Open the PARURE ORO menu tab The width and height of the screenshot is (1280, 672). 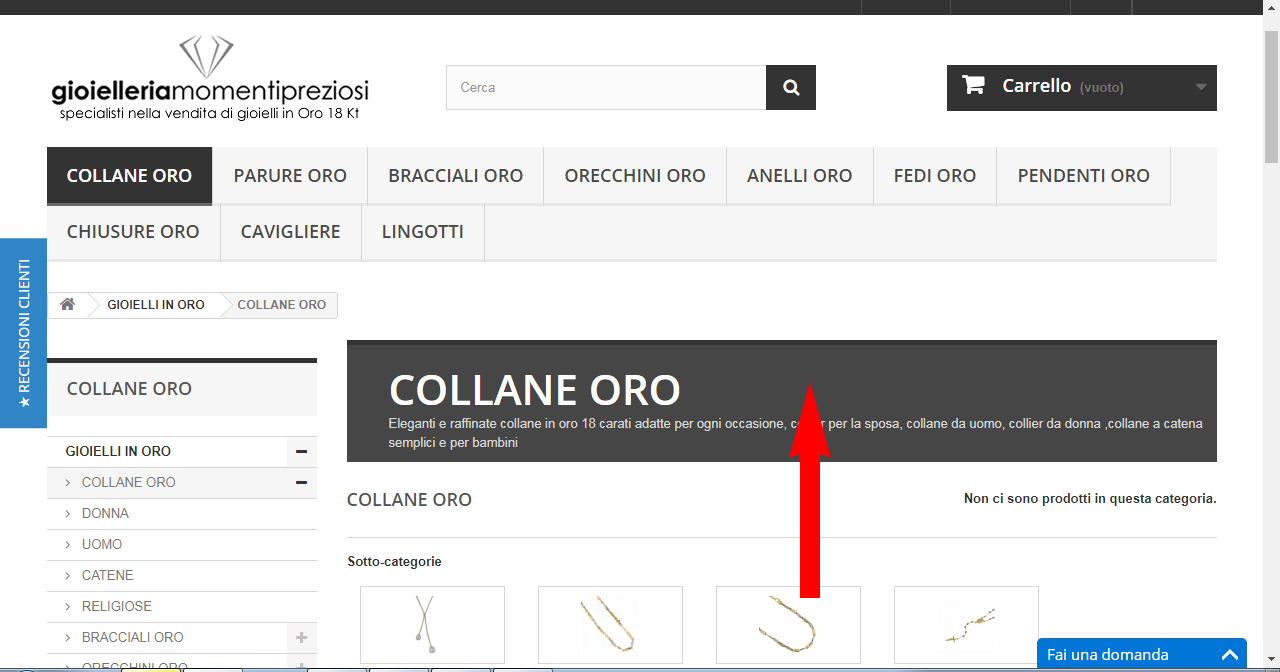click(x=290, y=176)
